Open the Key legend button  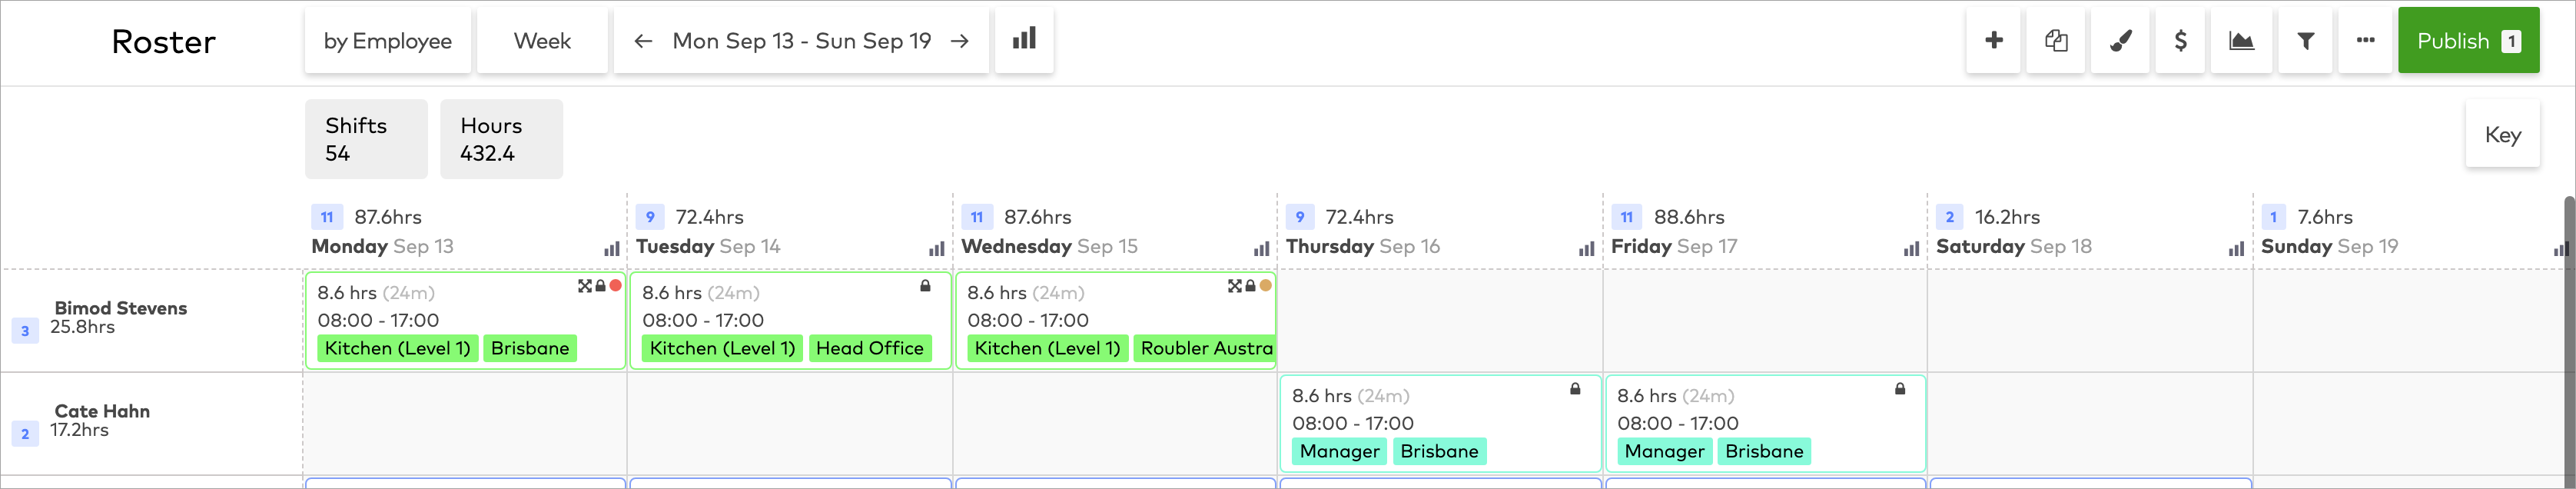click(x=2502, y=135)
